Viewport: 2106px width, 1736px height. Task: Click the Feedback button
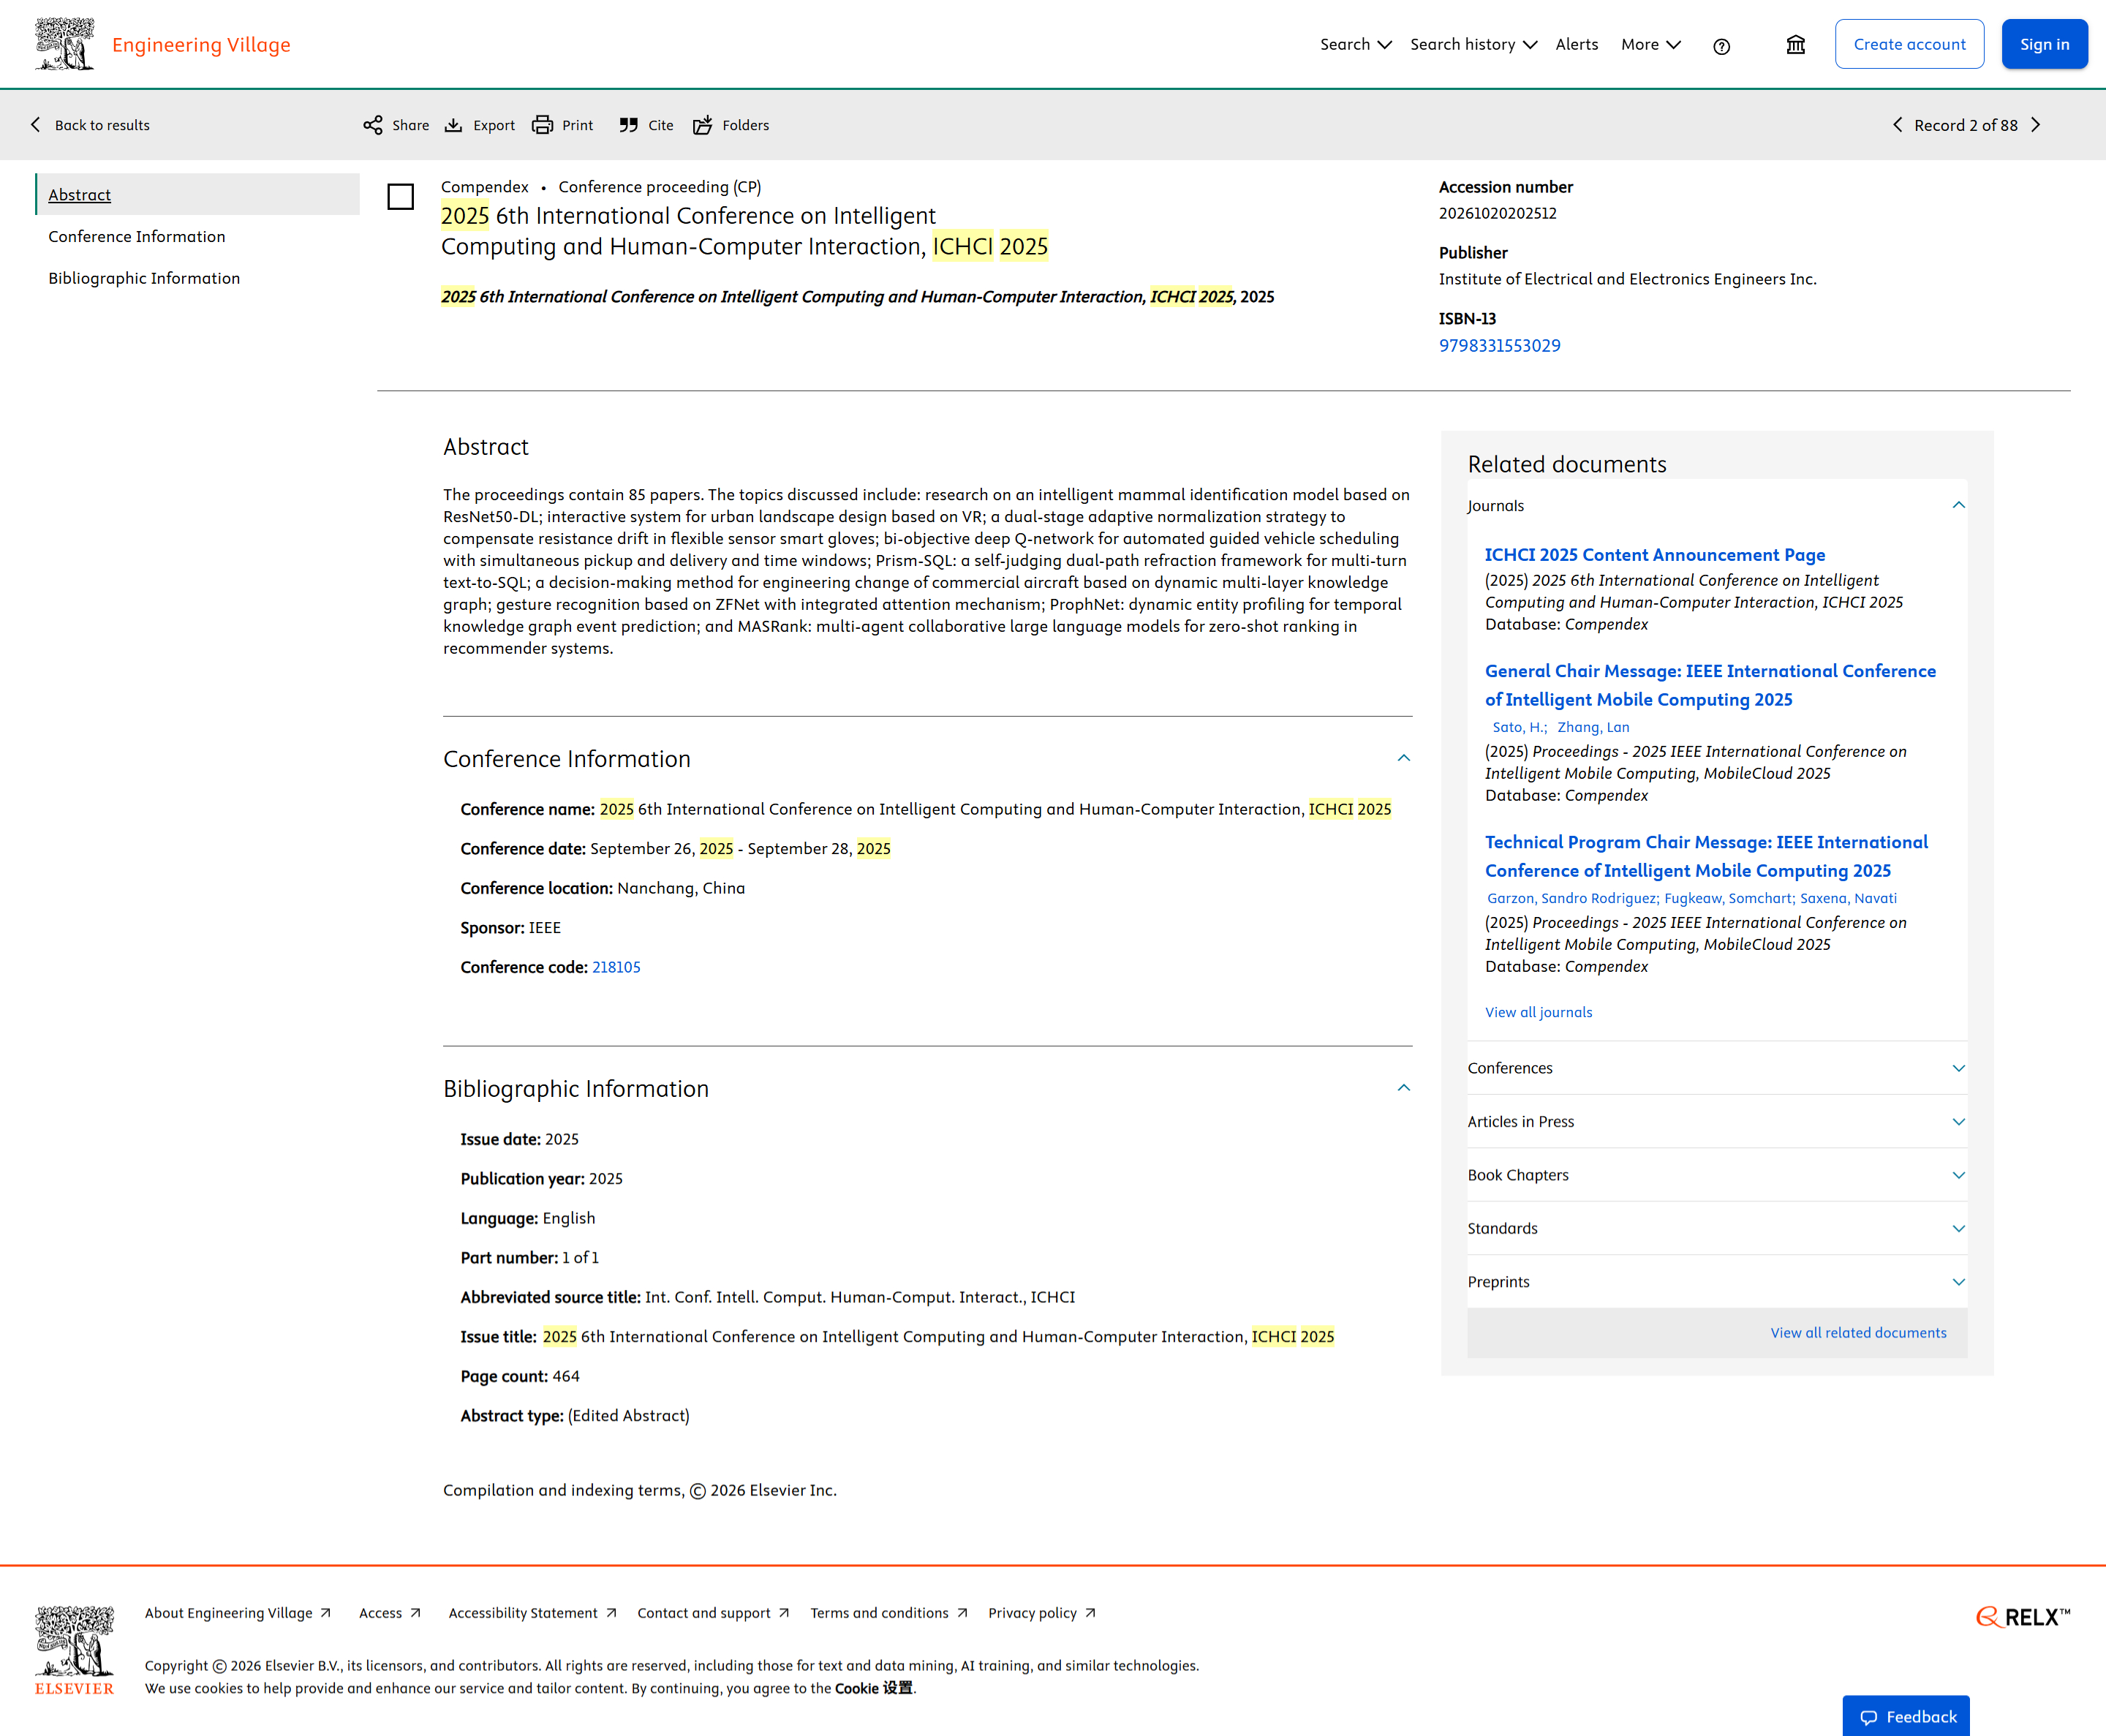1906,1717
